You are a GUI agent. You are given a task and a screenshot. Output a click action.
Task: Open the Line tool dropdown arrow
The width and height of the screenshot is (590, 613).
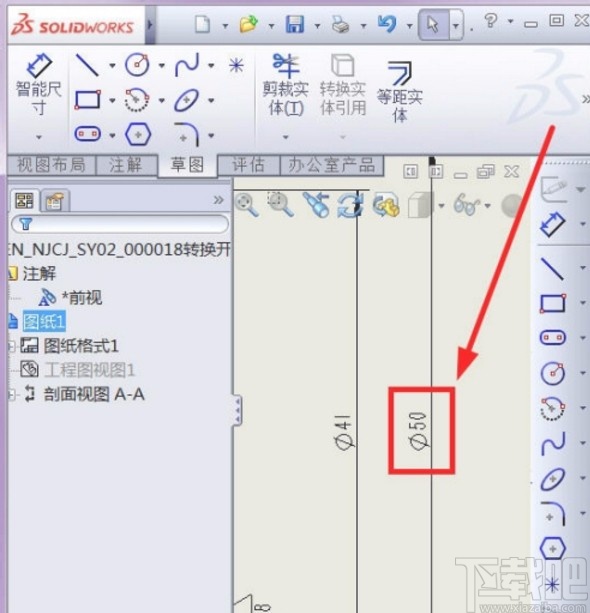click(112, 65)
